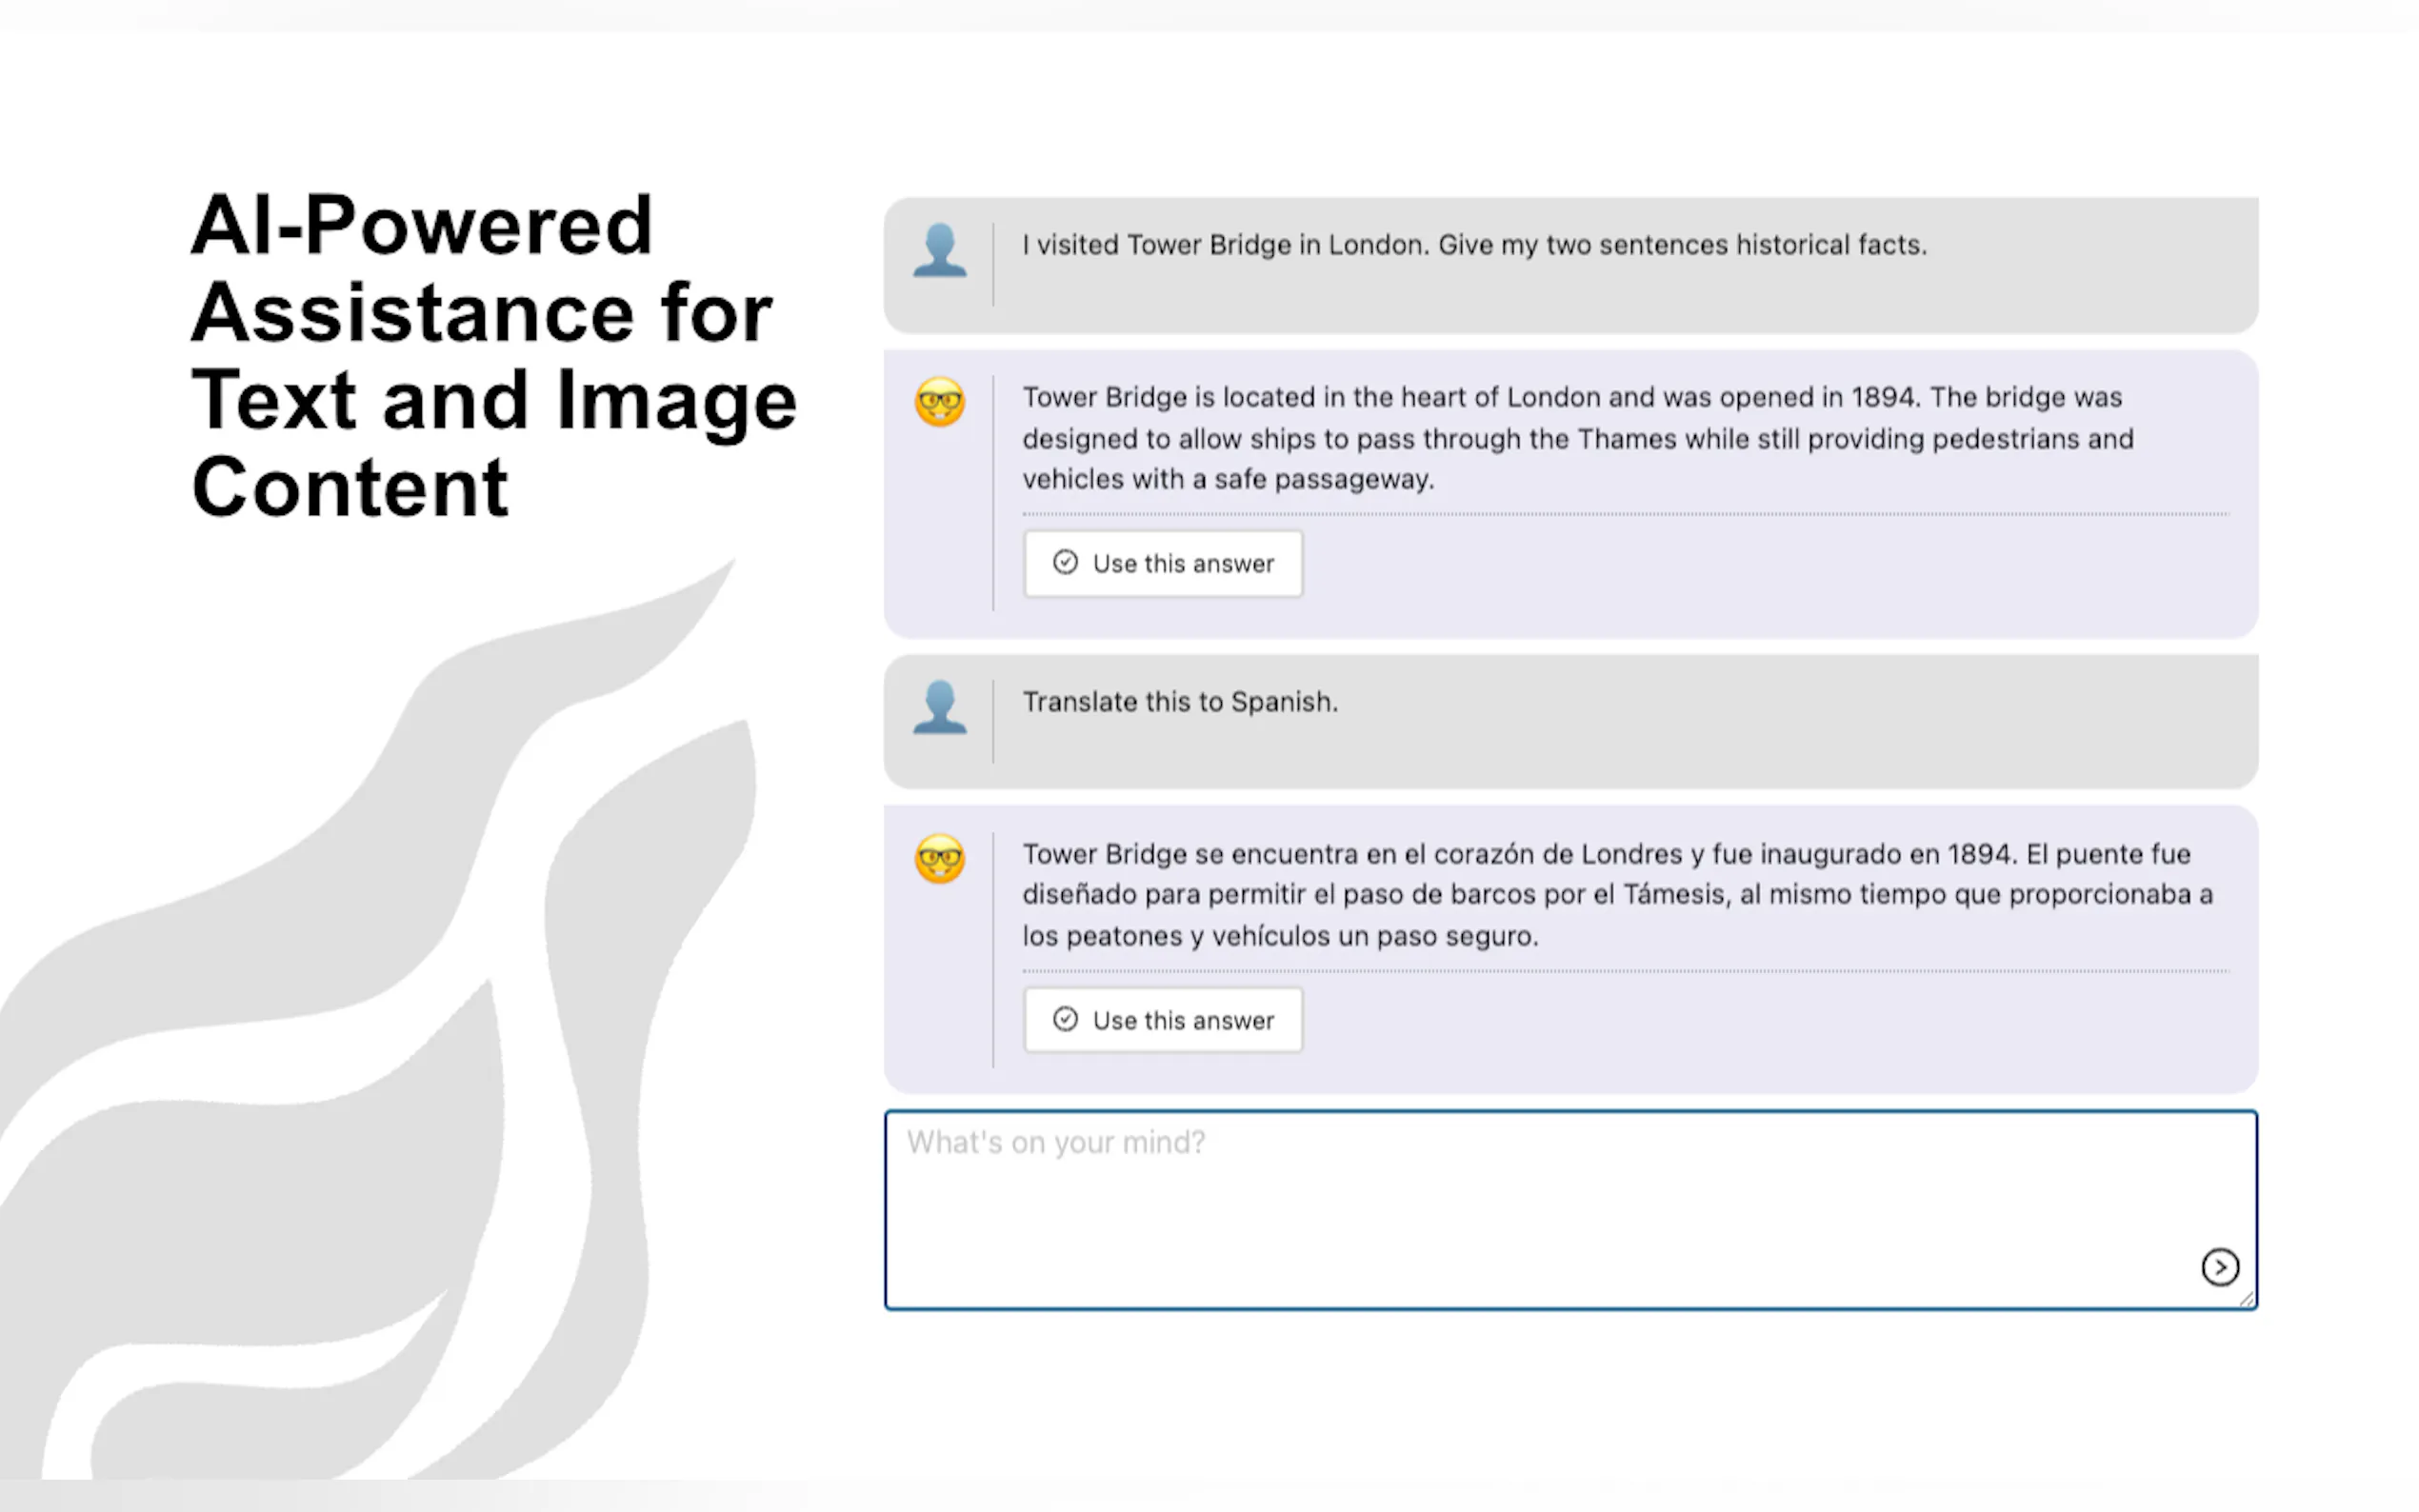Click the "I visited Tower Bridge" message text
The width and height of the screenshot is (2419, 1512).
pos(1474,245)
